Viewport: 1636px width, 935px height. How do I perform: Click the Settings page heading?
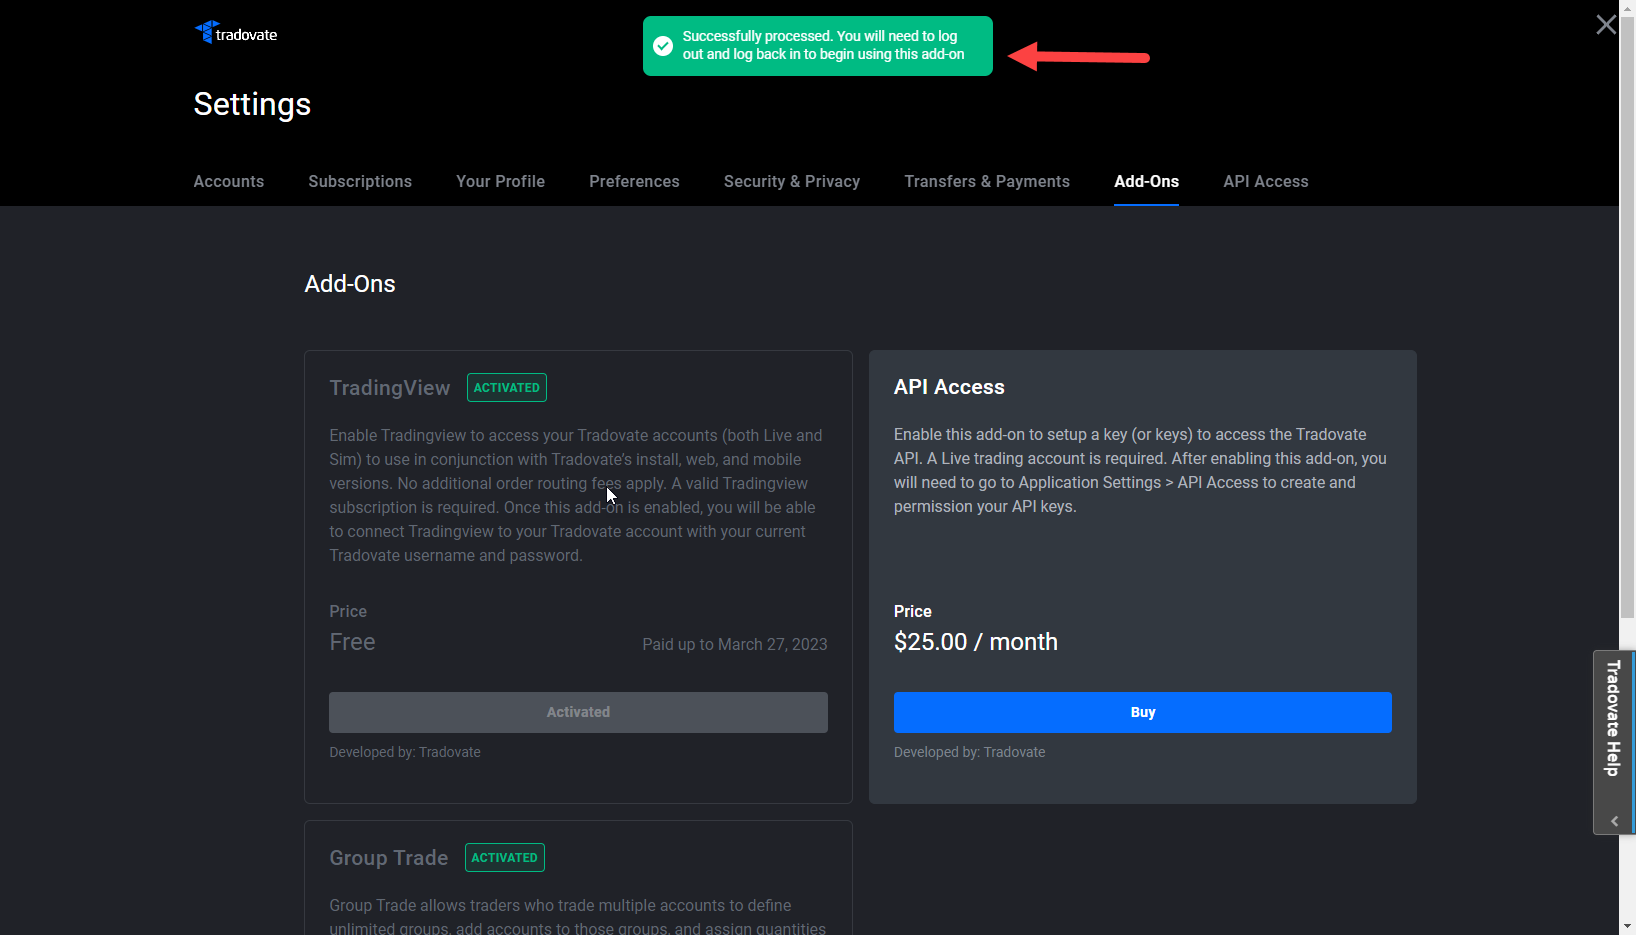click(x=252, y=104)
